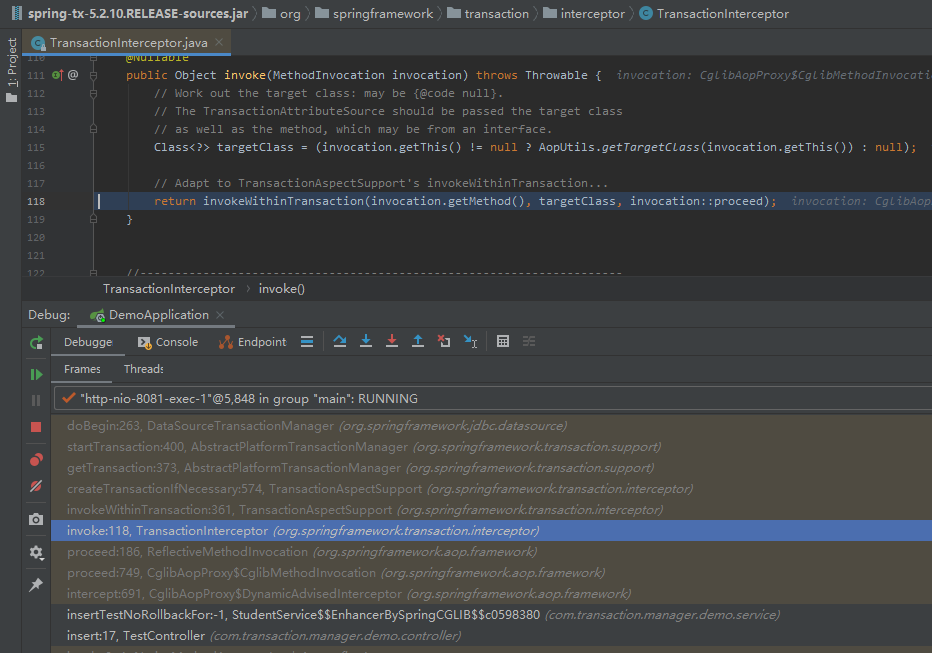This screenshot has height=653, width=932.
Task: Click interceptor breadcrumb folder
Action: (584, 14)
